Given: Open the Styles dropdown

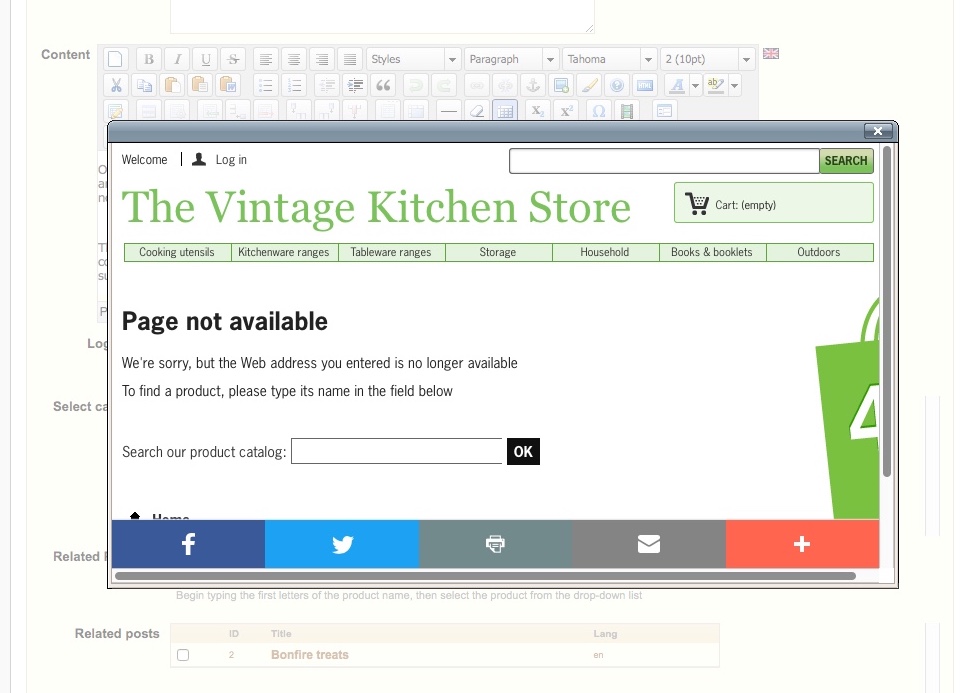Looking at the screenshot, I should (x=414, y=59).
